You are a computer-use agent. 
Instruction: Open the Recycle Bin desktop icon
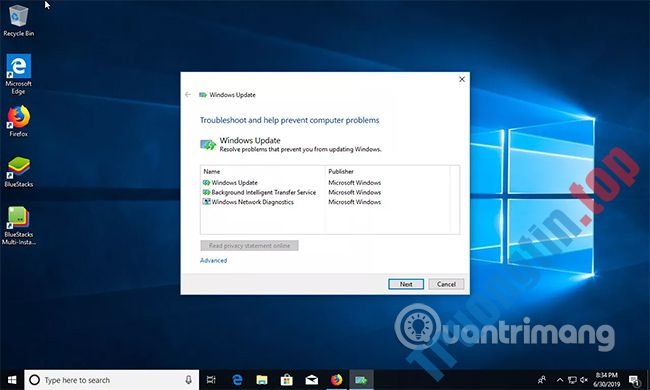point(18,21)
